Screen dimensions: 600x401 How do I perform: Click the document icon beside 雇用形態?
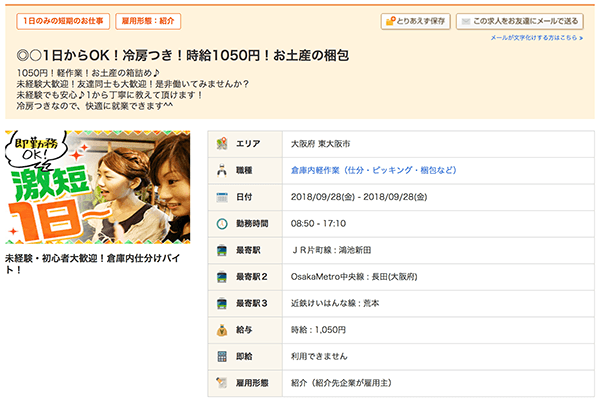[222, 383]
